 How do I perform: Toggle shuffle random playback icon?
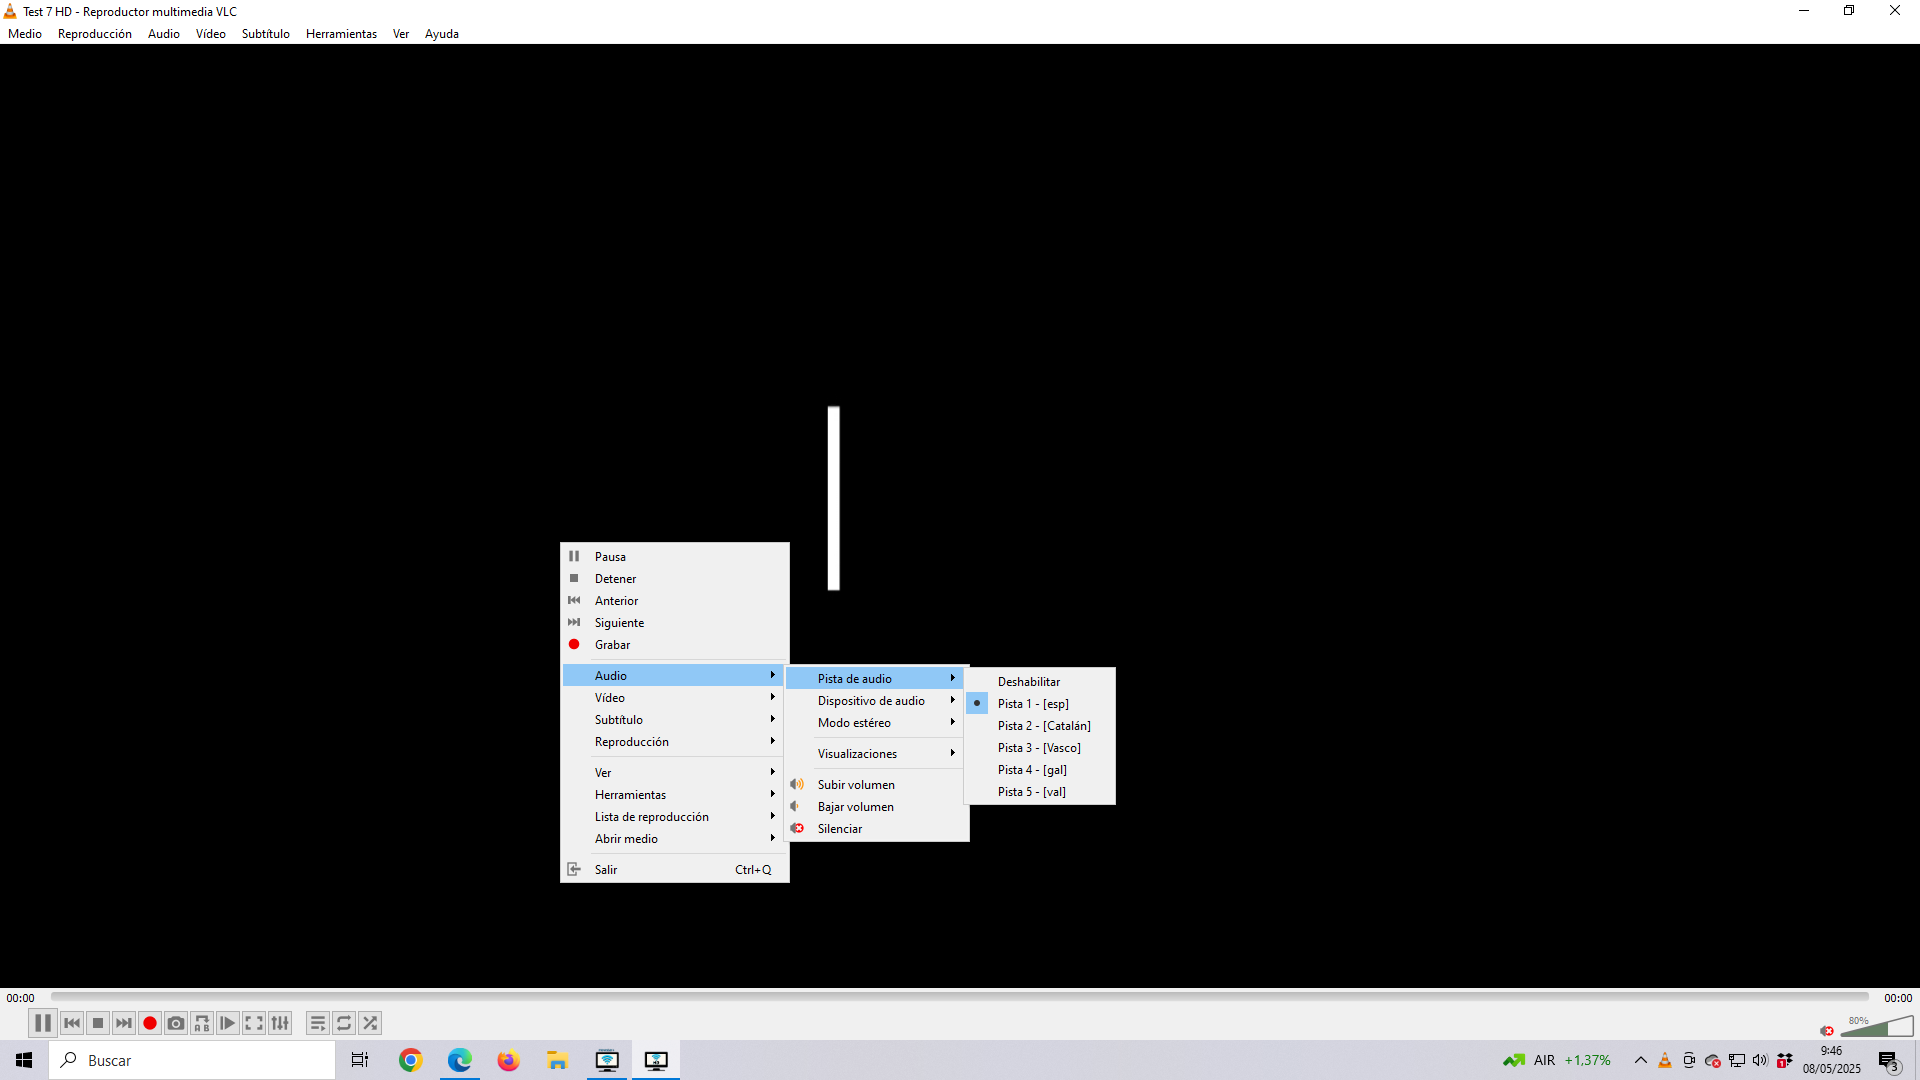click(x=370, y=1023)
